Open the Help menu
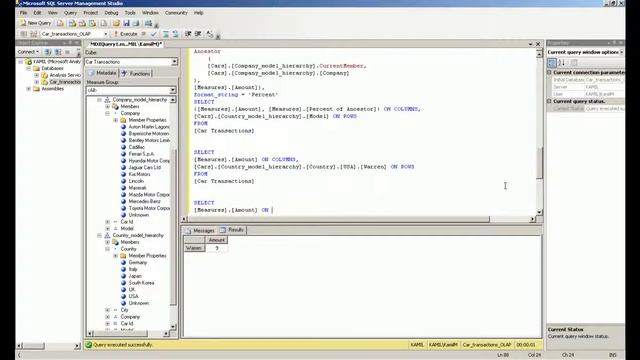Viewport: 640px width, 360px height. point(198,13)
